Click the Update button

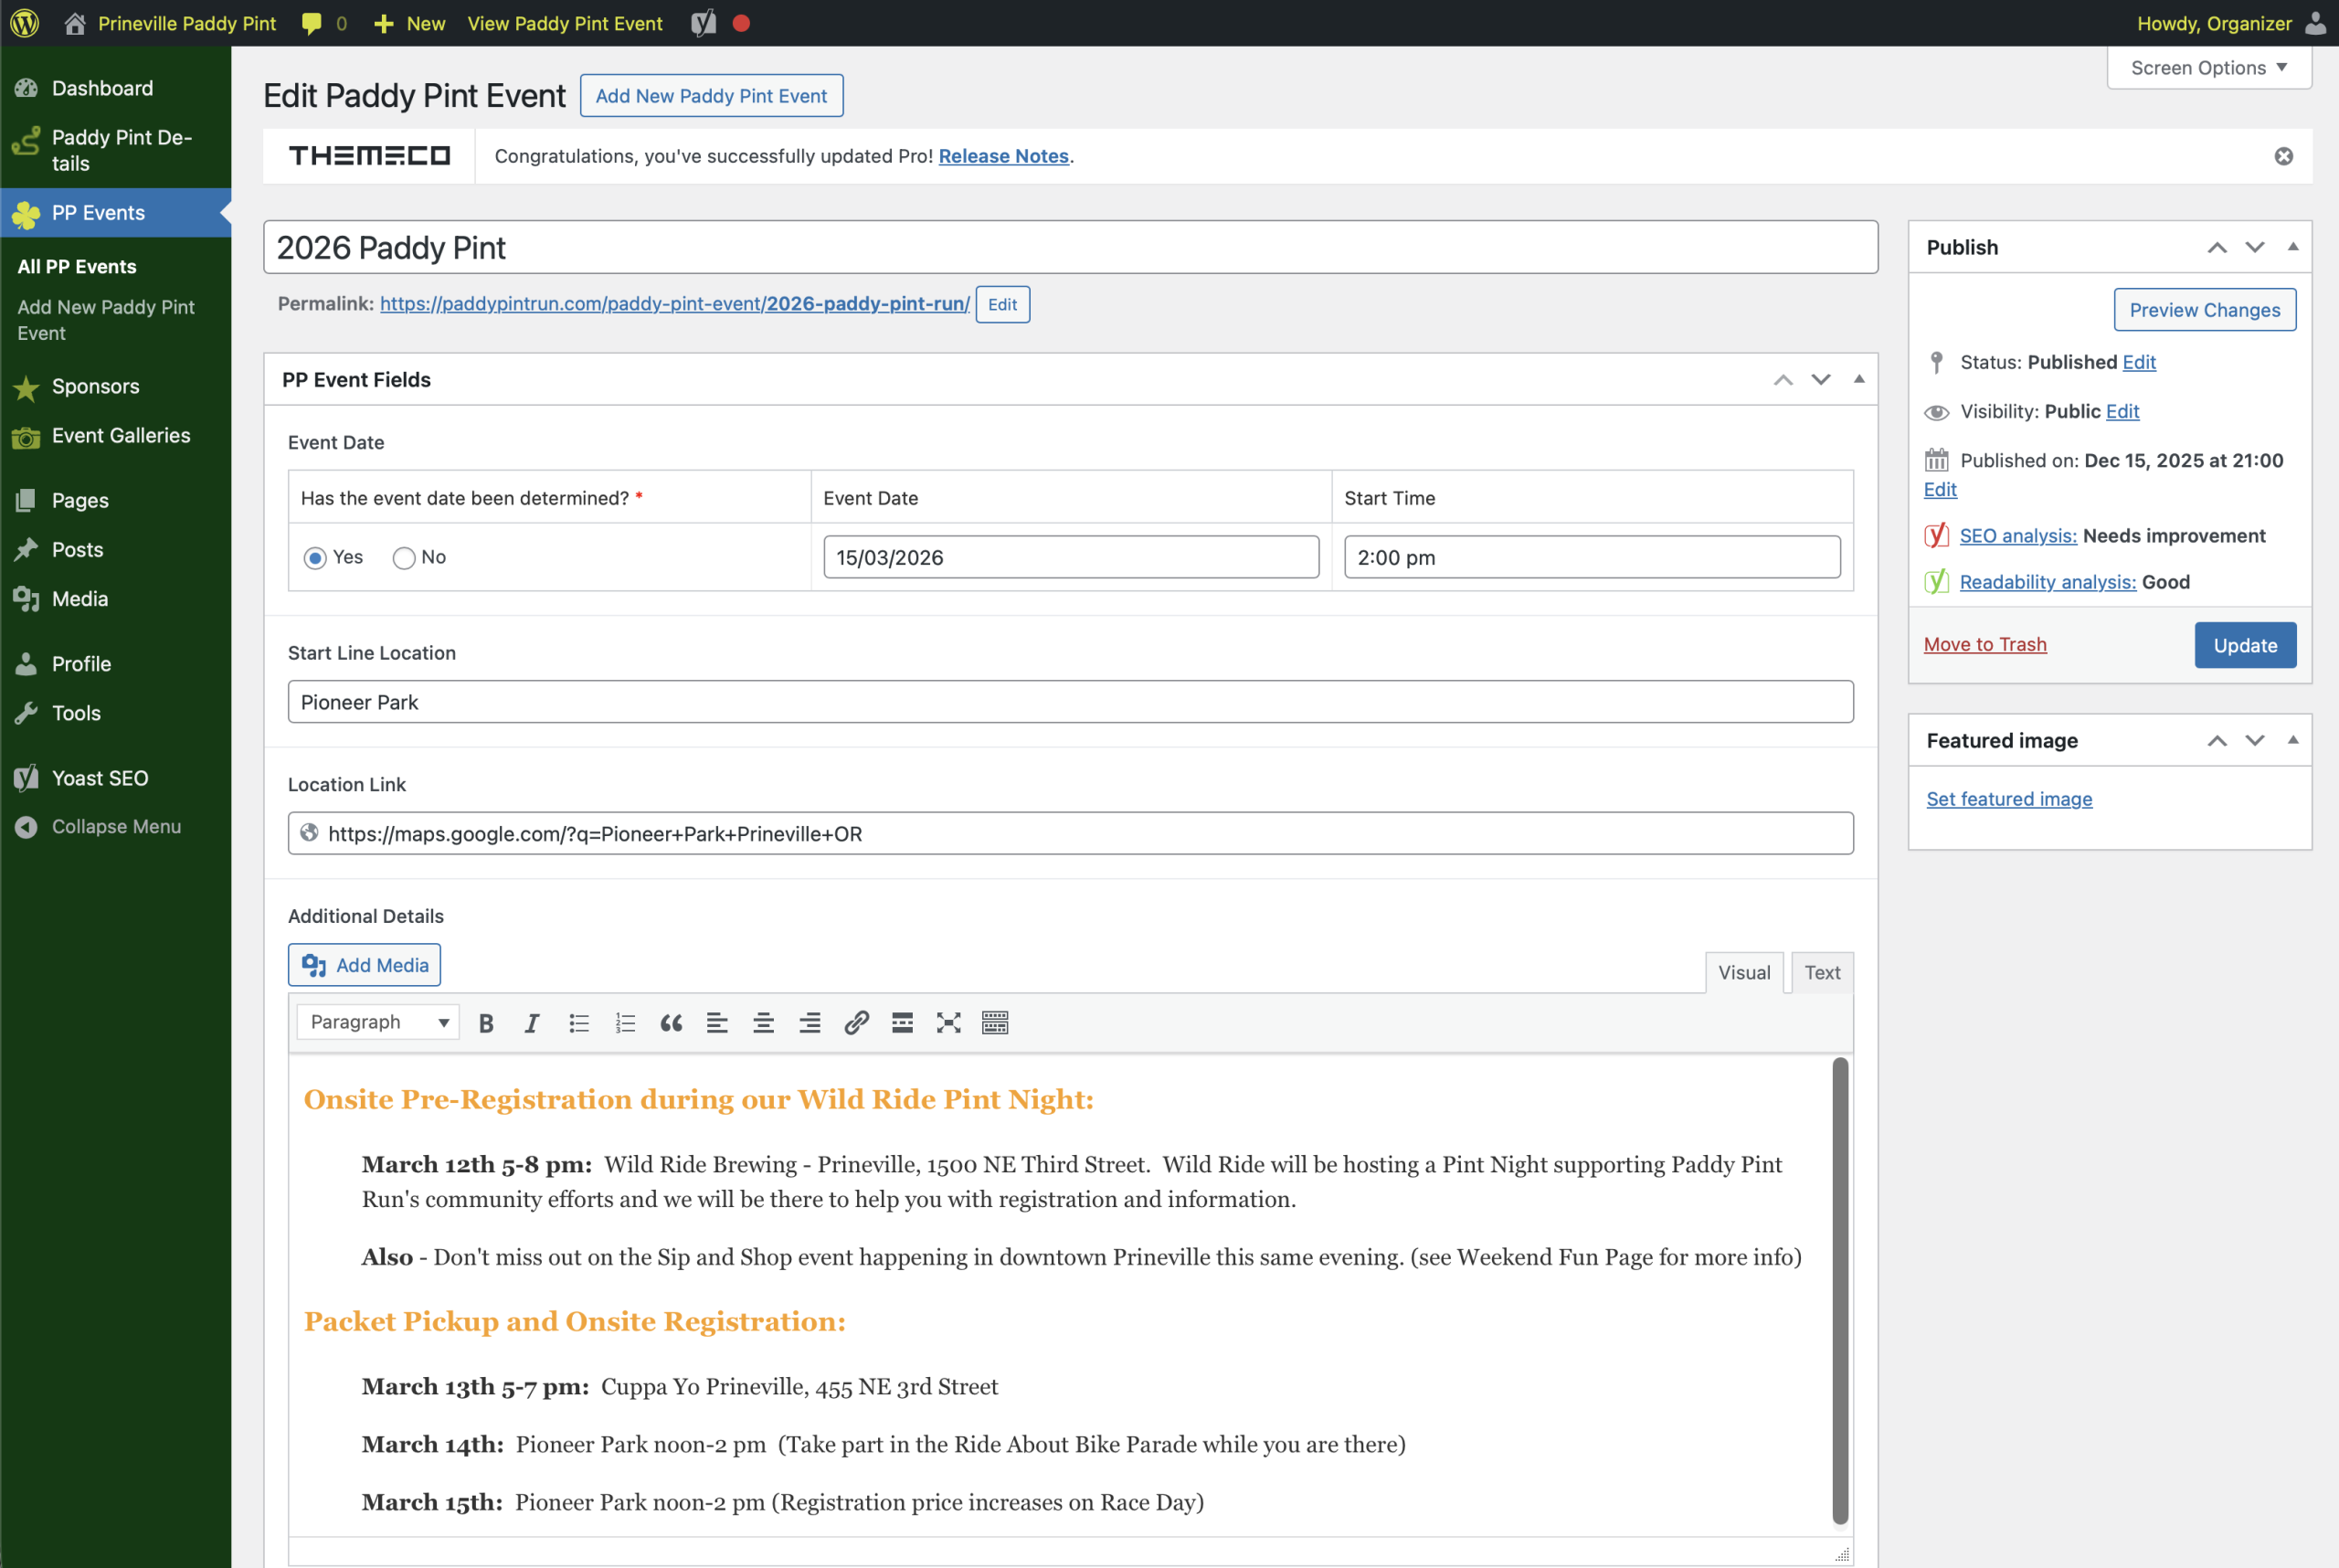pyautogui.click(x=2245, y=645)
